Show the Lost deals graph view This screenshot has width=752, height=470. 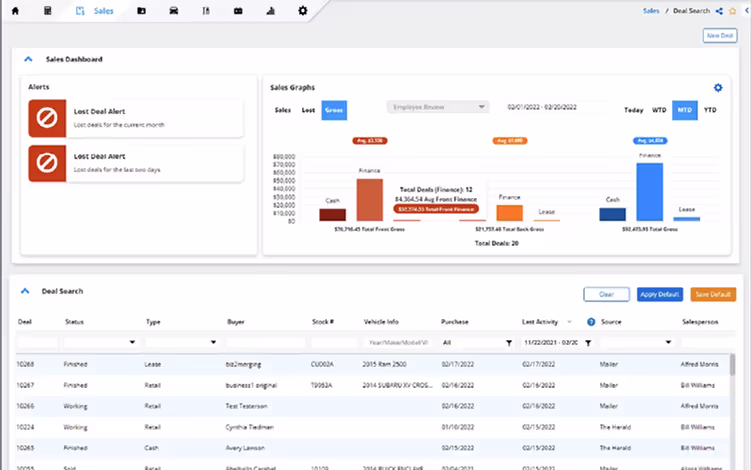point(308,110)
